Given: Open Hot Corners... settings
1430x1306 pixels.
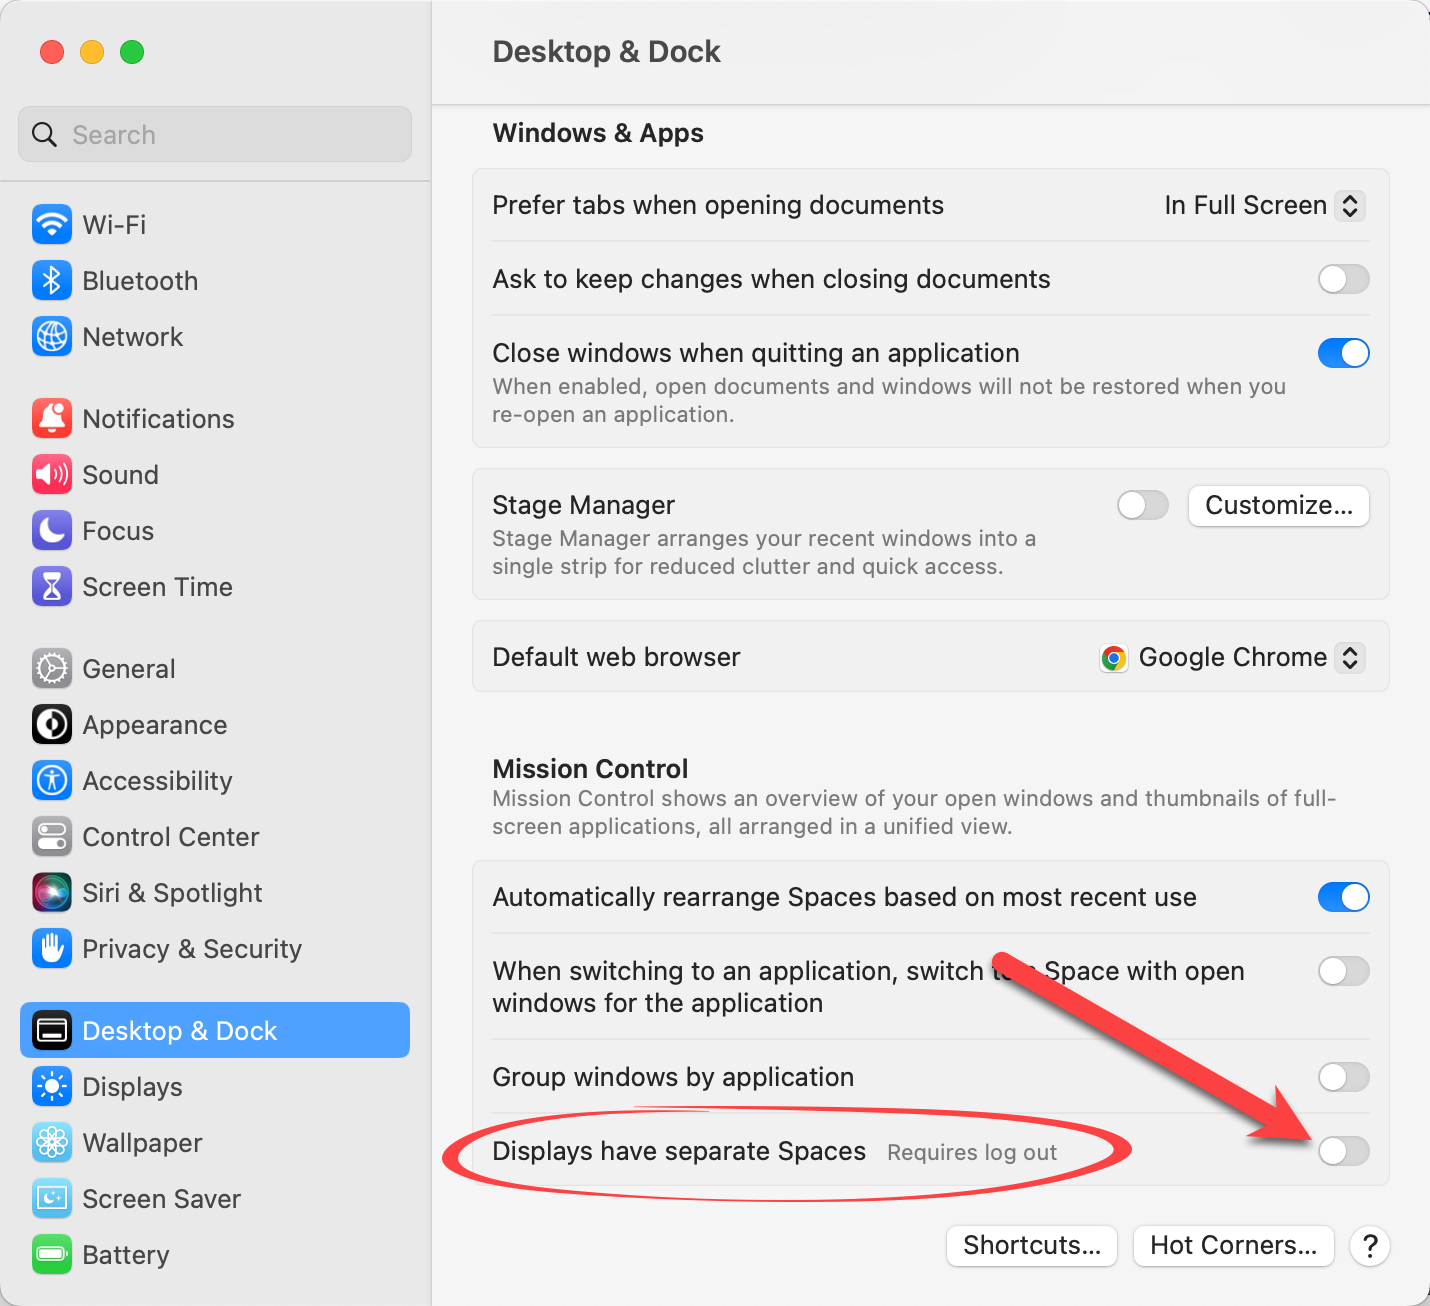Looking at the screenshot, I should (1233, 1245).
